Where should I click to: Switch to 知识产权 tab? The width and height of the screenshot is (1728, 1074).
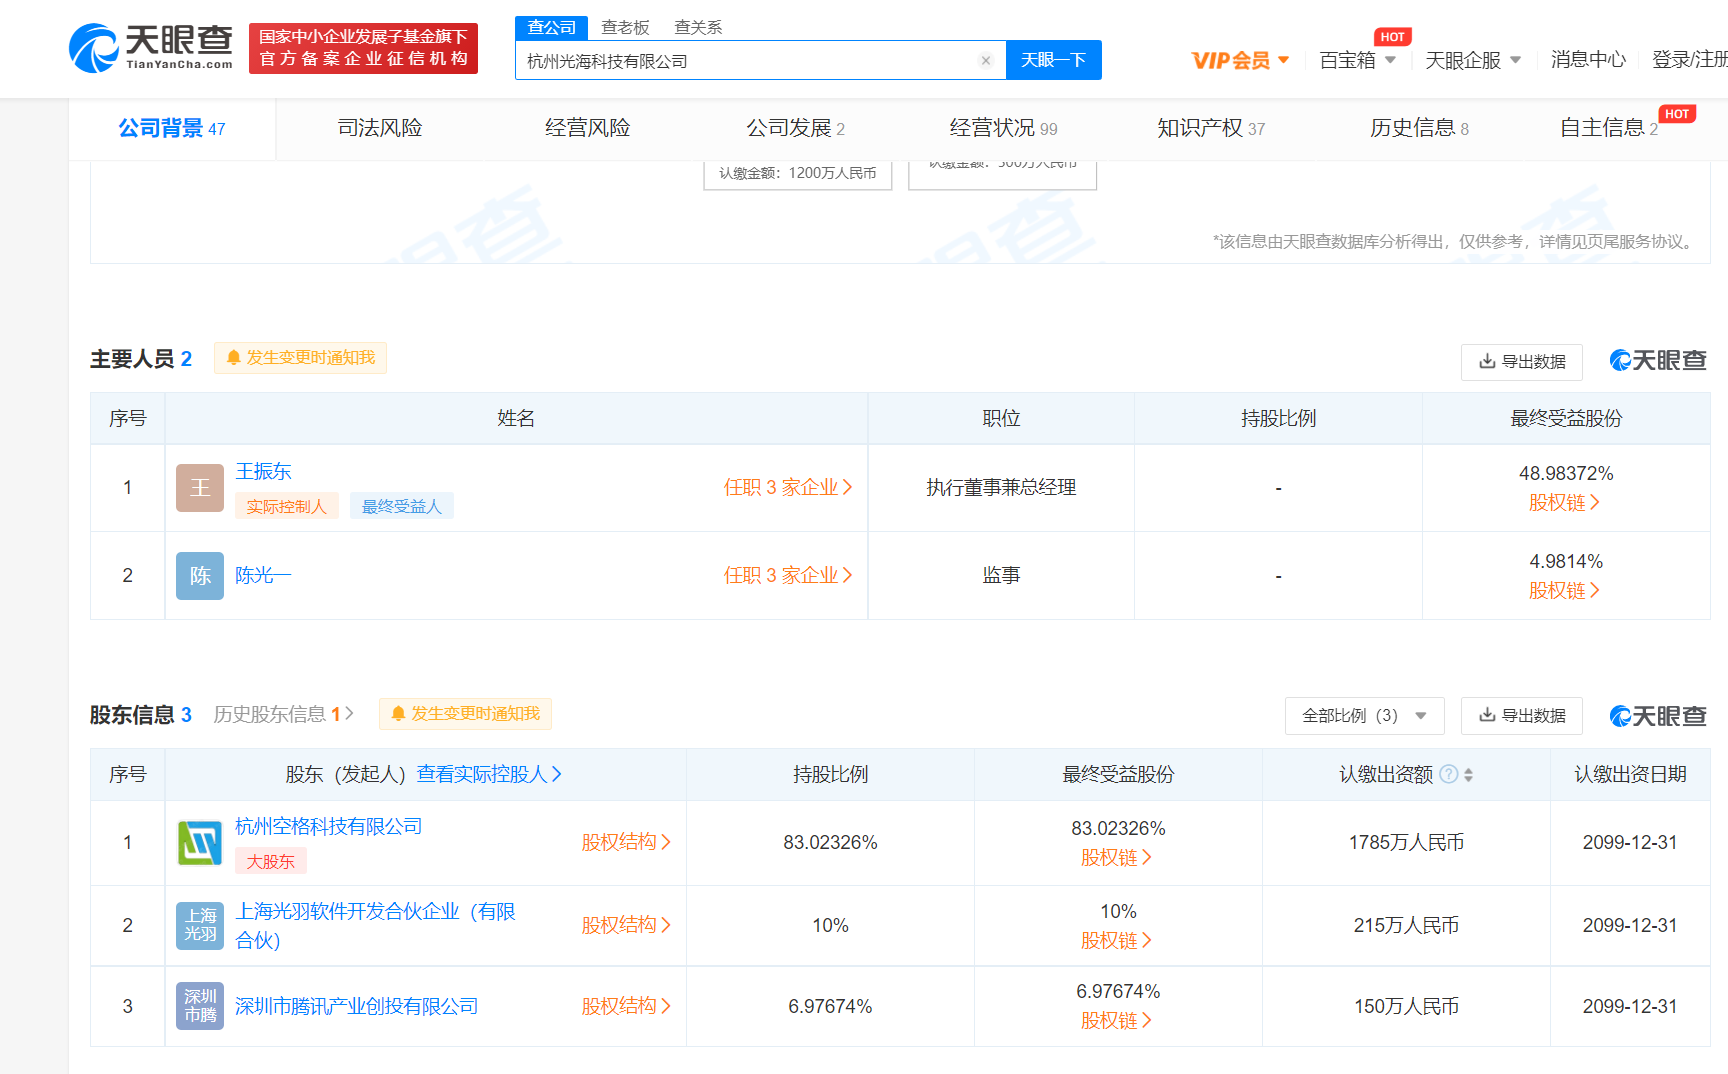[x=1210, y=128]
